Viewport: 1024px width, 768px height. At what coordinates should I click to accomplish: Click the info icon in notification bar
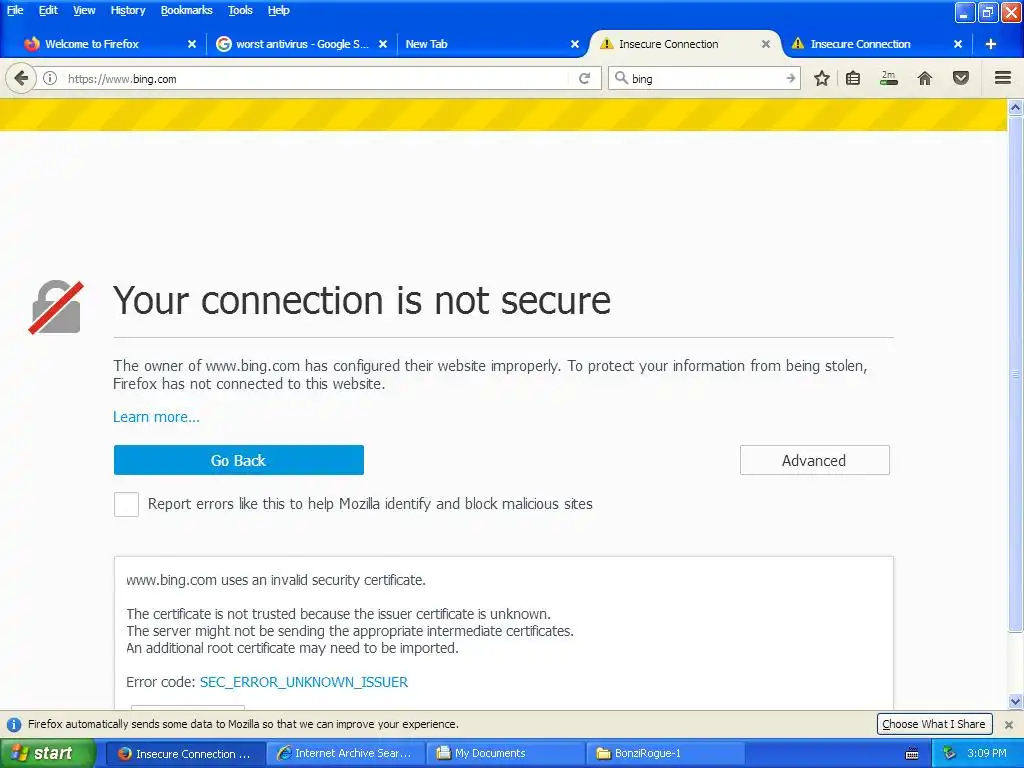coord(14,724)
